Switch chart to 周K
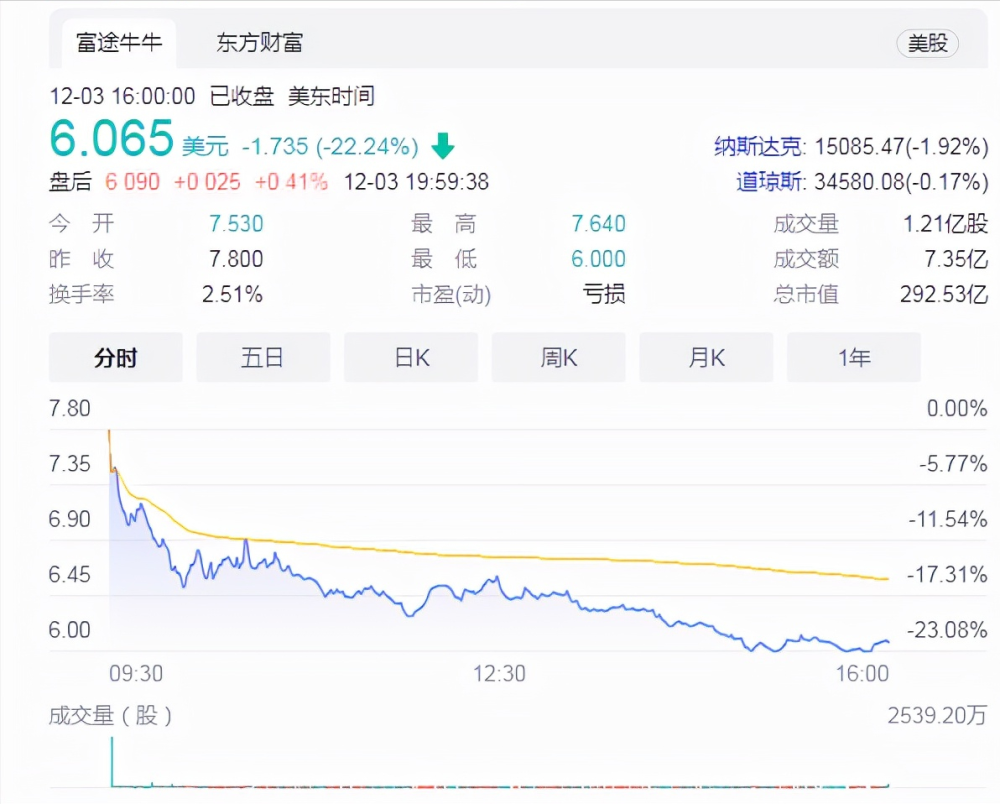Screen dimensions: 1000x804 tap(559, 358)
